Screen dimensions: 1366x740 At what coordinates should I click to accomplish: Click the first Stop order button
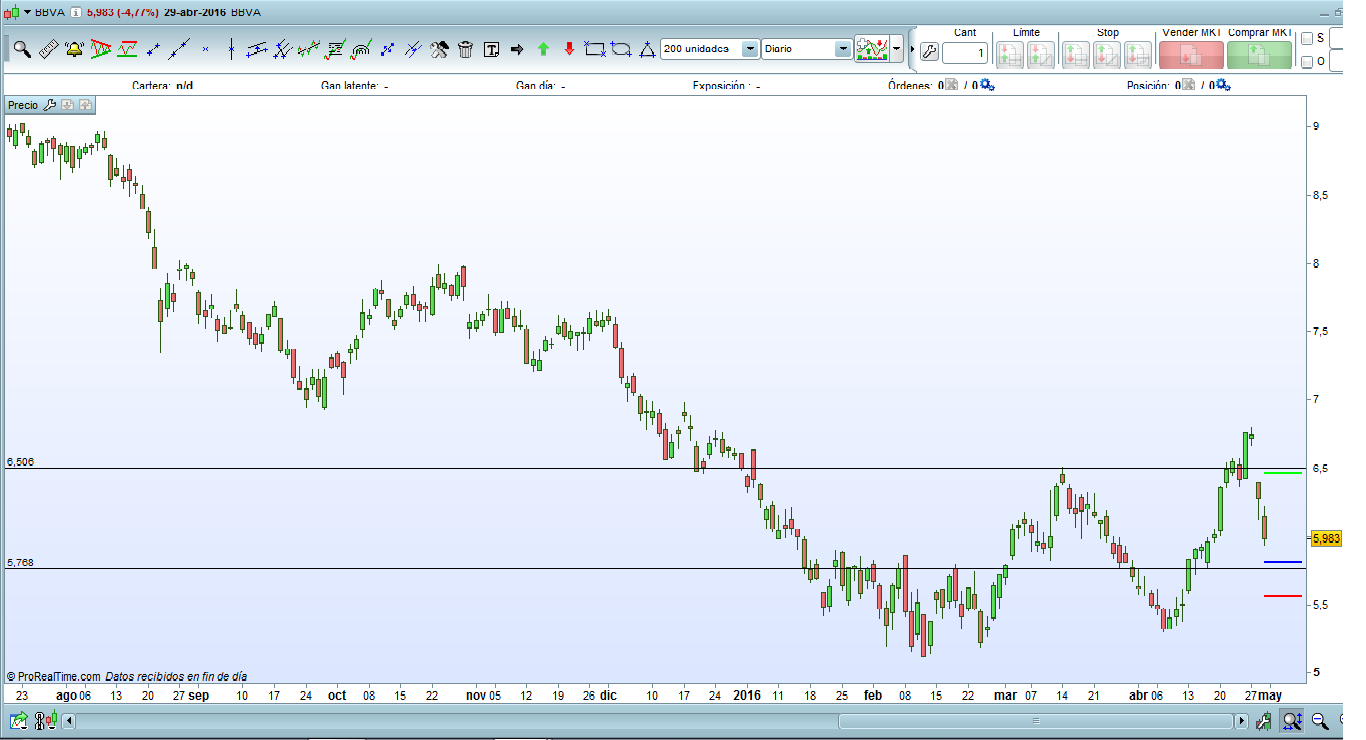coord(1076,54)
